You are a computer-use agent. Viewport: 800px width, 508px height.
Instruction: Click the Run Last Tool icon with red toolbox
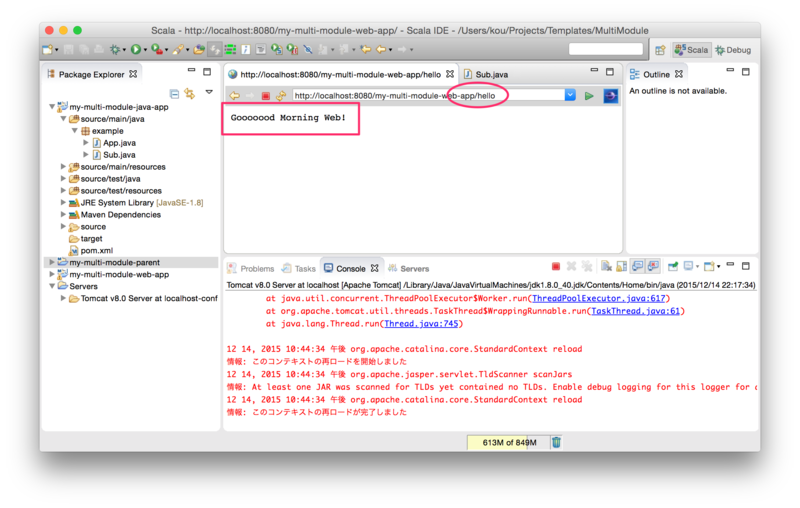157,49
